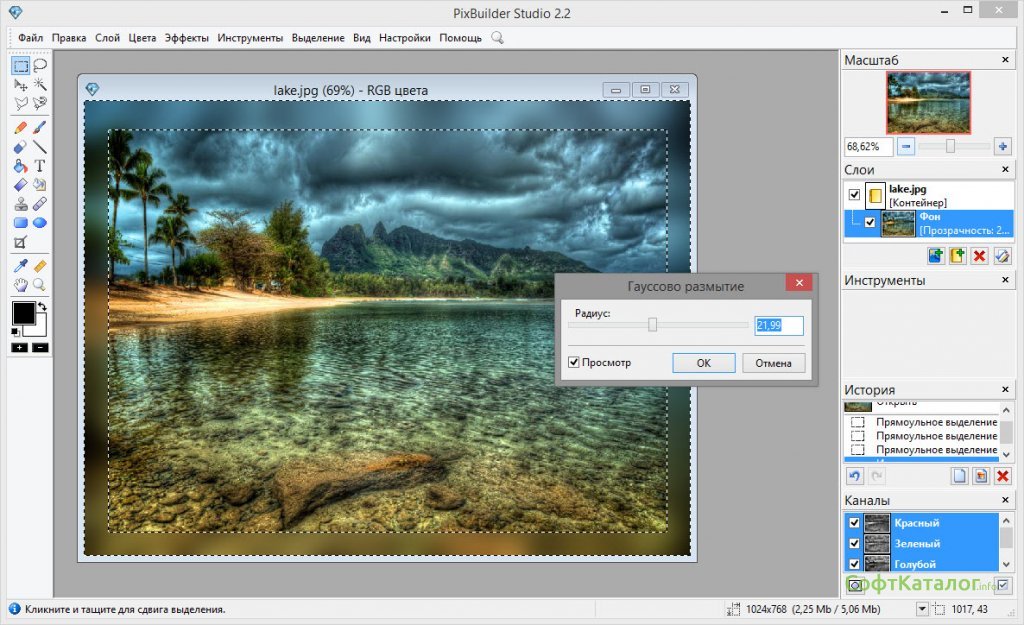
Task: Click the zoom in plus button
Action: click(x=1003, y=146)
